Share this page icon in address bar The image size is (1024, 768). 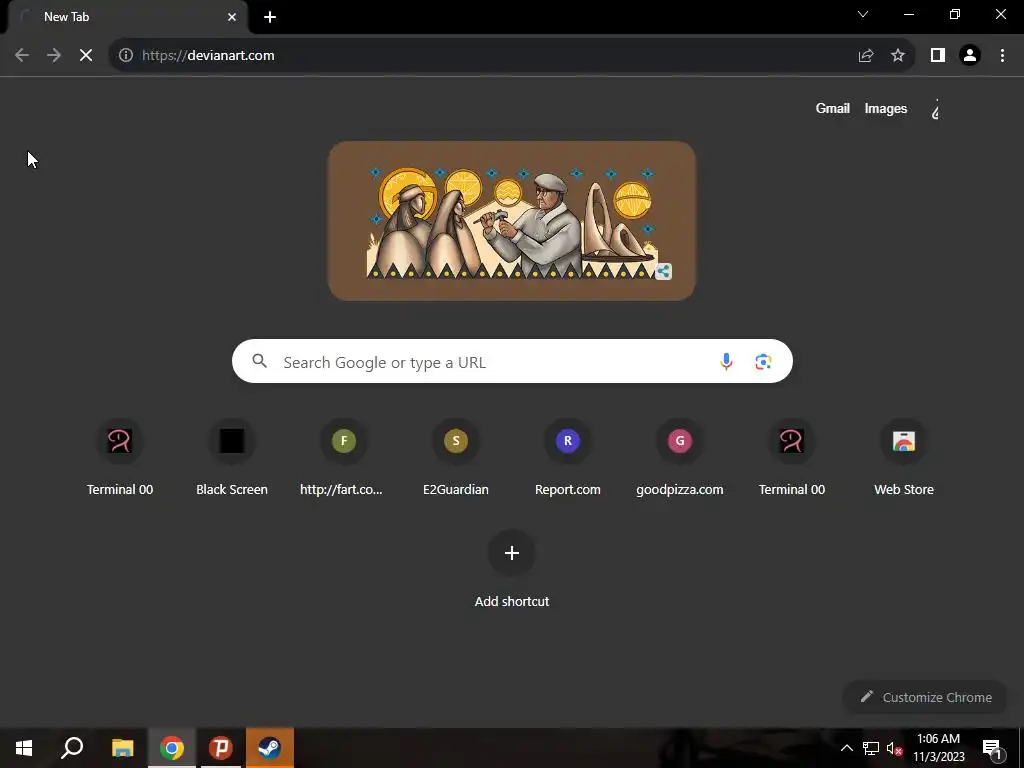click(x=866, y=56)
